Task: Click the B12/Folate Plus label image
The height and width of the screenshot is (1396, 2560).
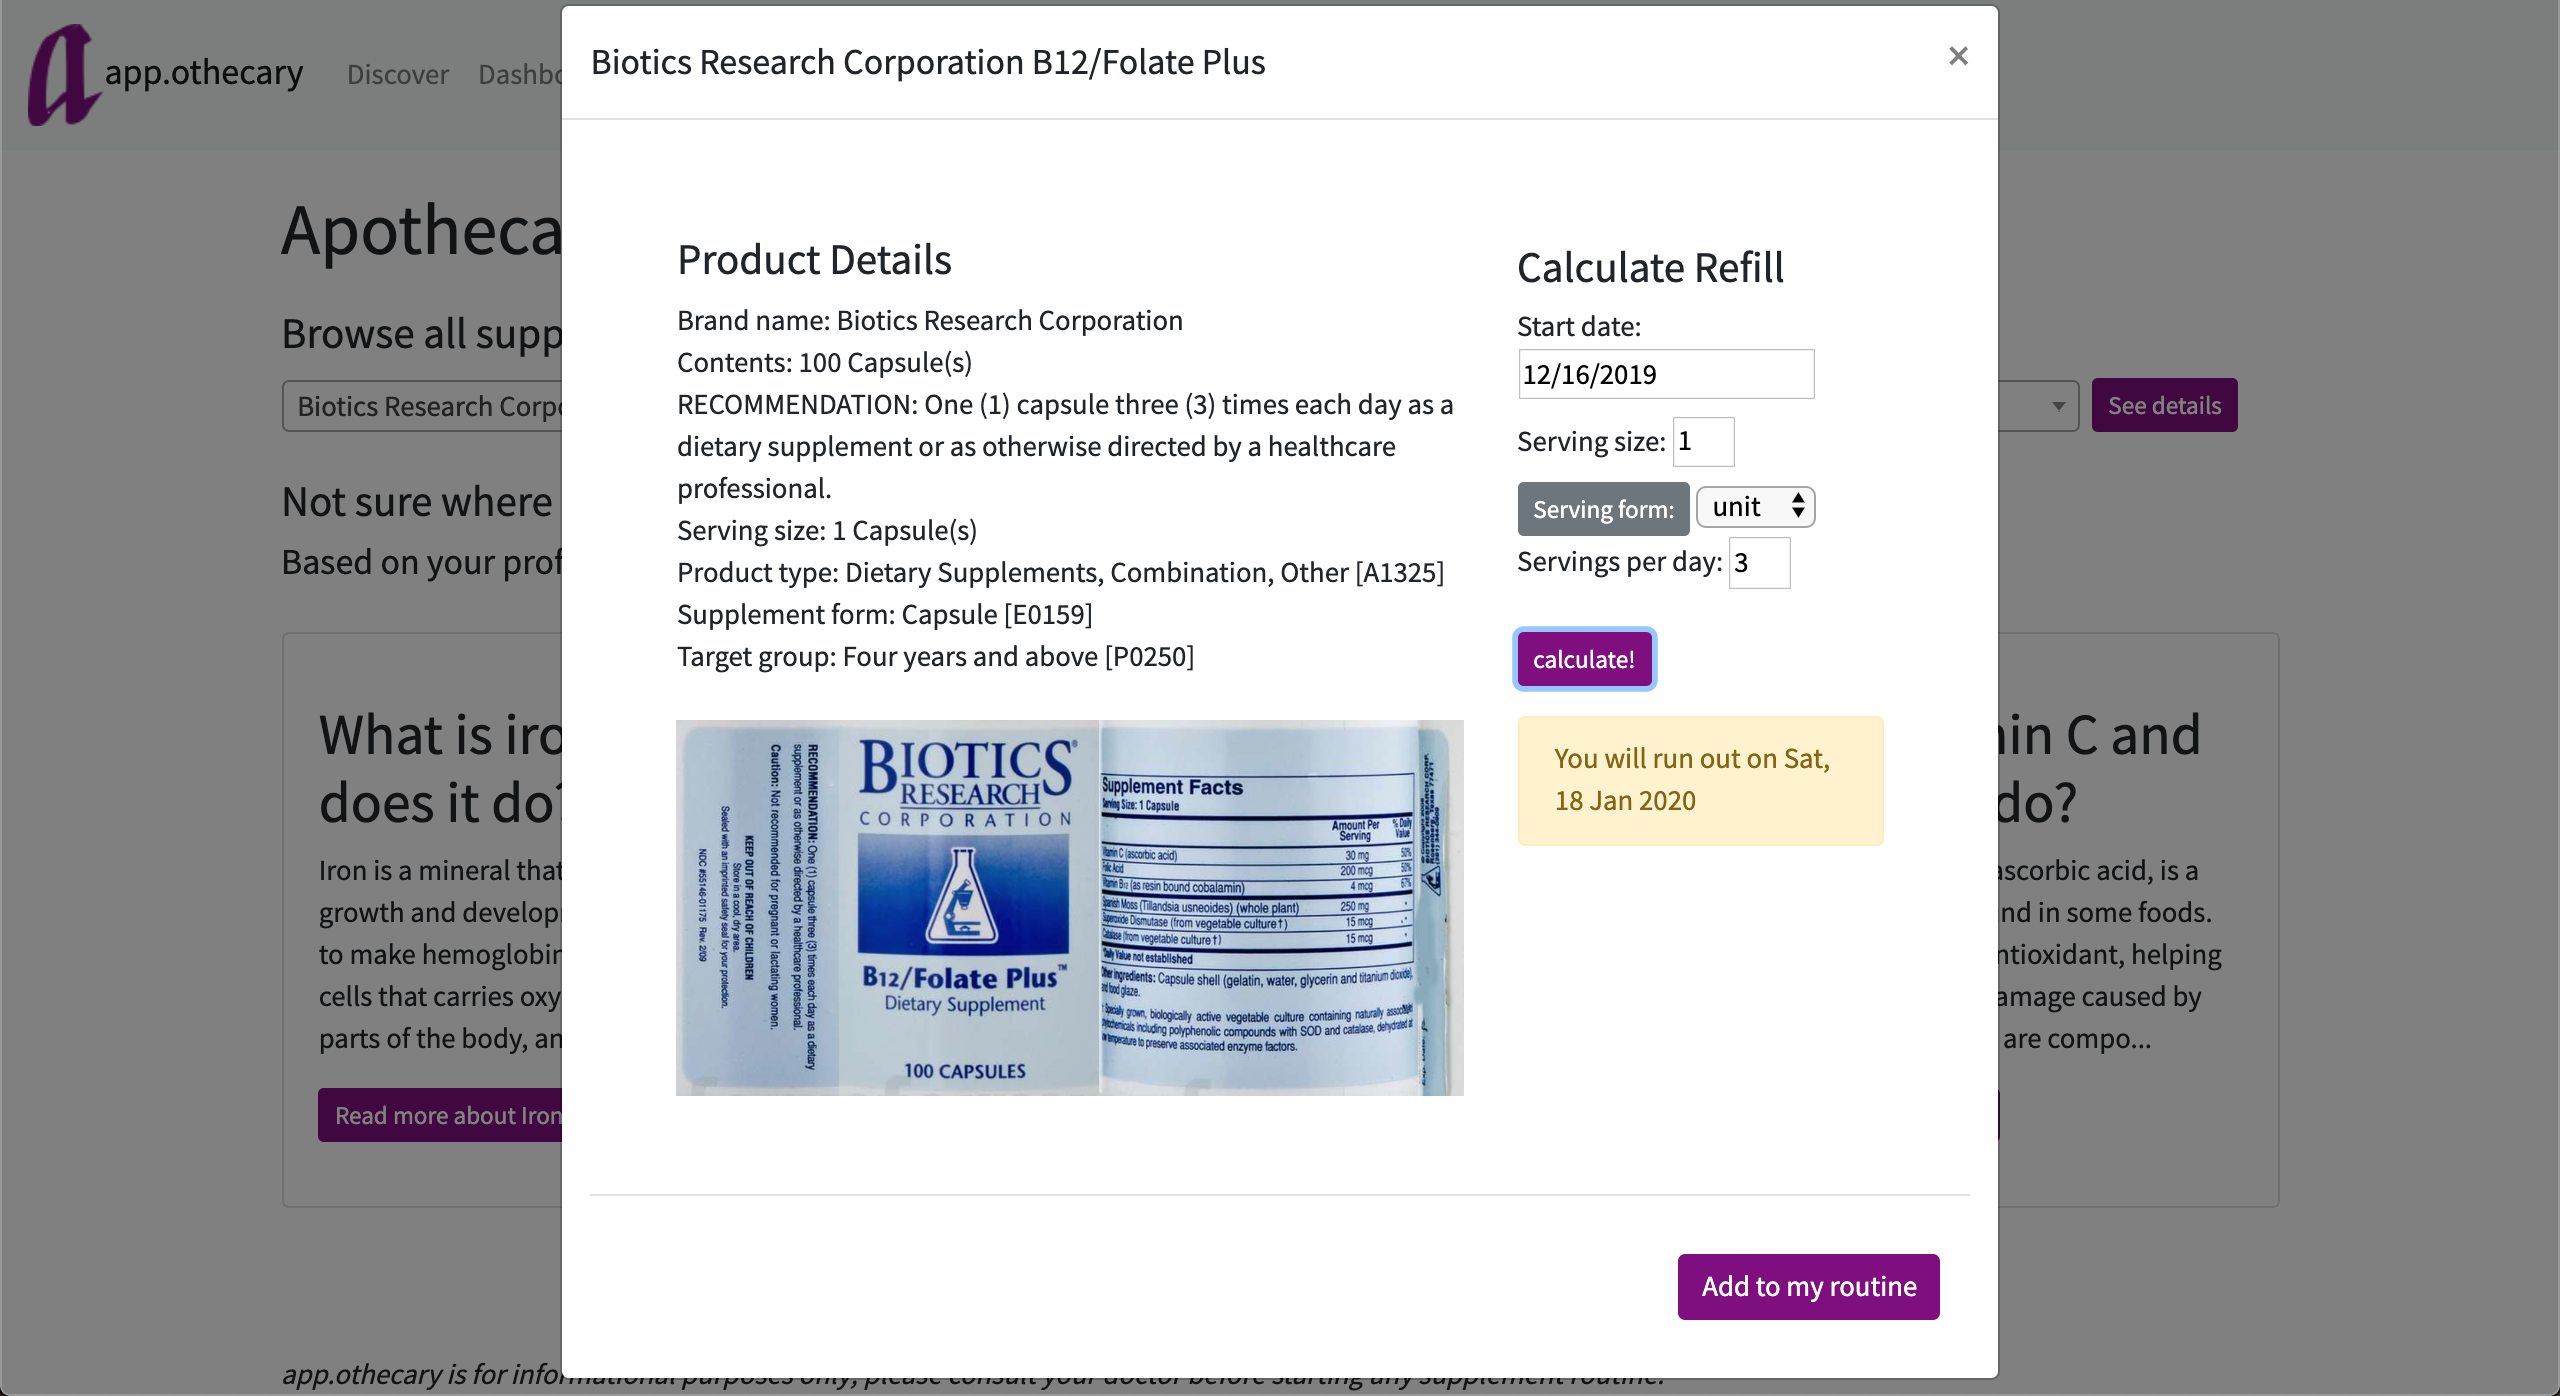Action: pyautogui.click(x=888, y=908)
